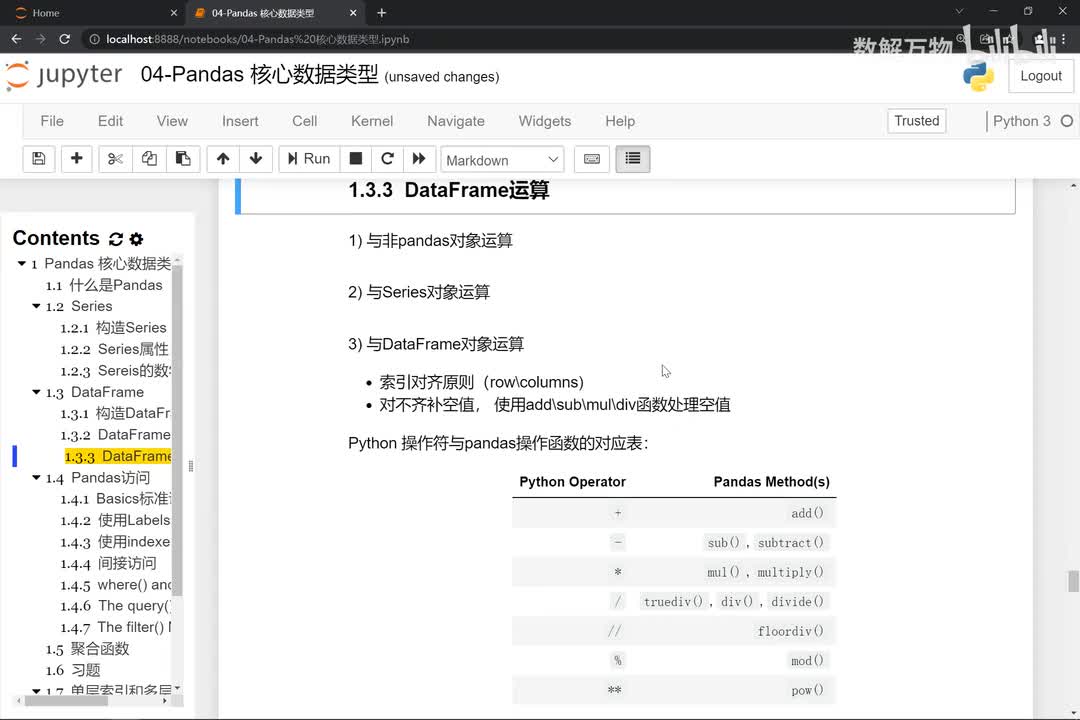View site information icon in address bar
Image resolution: width=1080 pixels, height=720 pixels.
(x=94, y=39)
